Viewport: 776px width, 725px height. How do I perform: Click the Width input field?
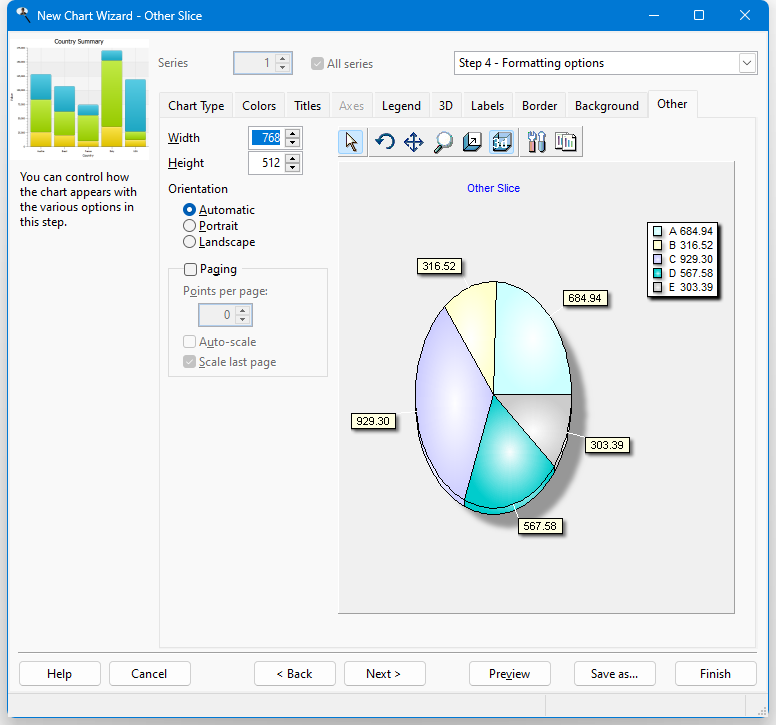click(268, 138)
